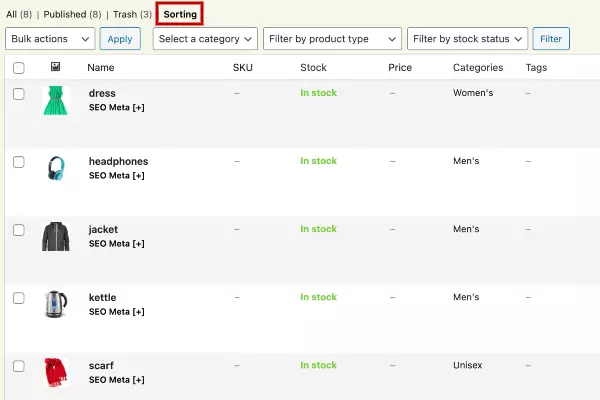Open the green dress product thumbnail
This screenshot has width=600, height=400.
[x=55, y=100]
